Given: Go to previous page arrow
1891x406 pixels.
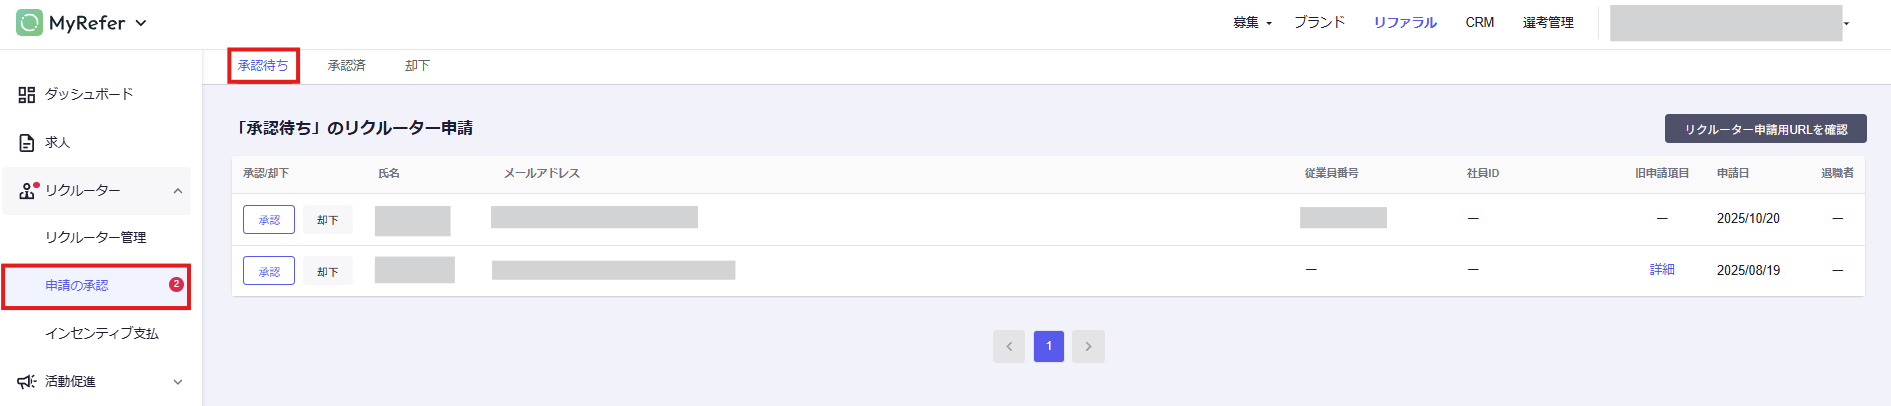Looking at the screenshot, I should click(x=1009, y=347).
